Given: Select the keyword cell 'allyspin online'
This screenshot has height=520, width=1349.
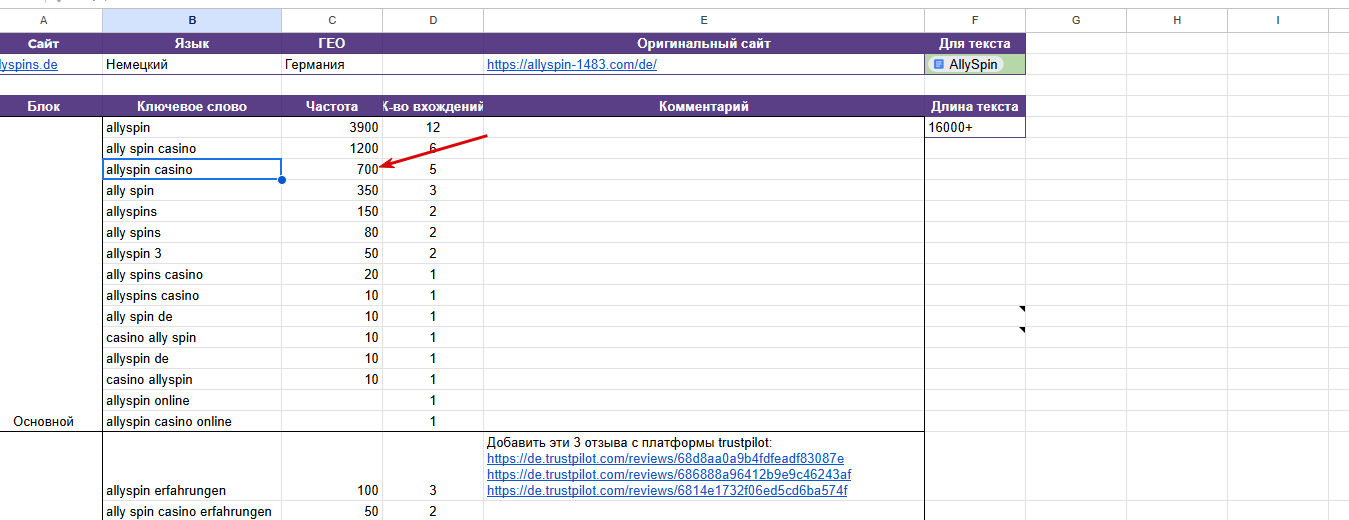Looking at the screenshot, I should 192,400.
